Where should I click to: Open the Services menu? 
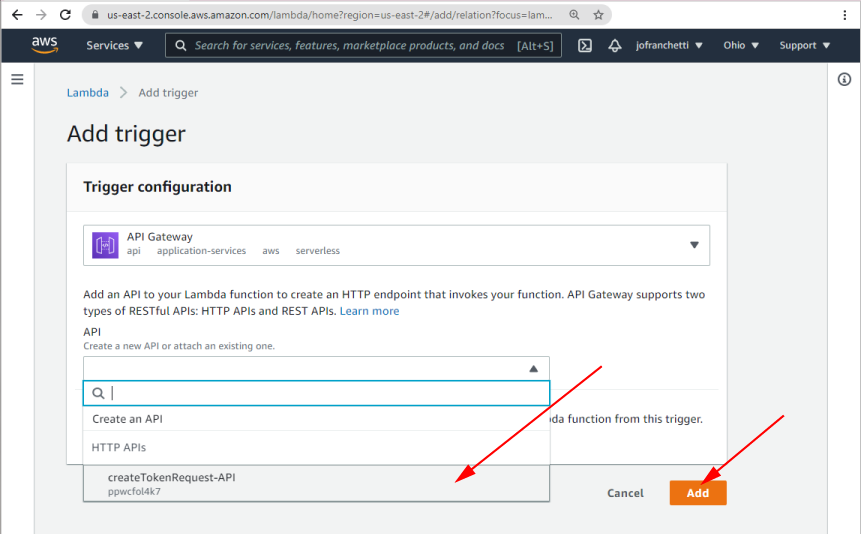coord(114,46)
